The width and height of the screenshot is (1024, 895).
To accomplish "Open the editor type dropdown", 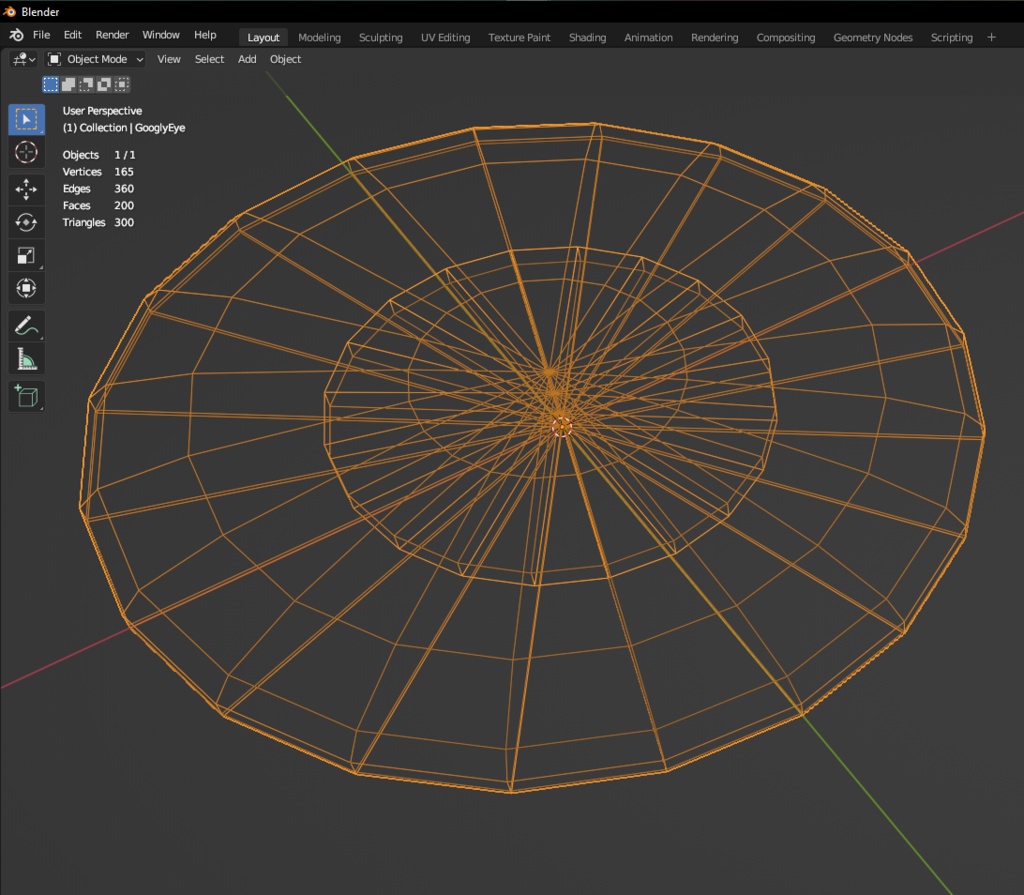I will [24, 59].
